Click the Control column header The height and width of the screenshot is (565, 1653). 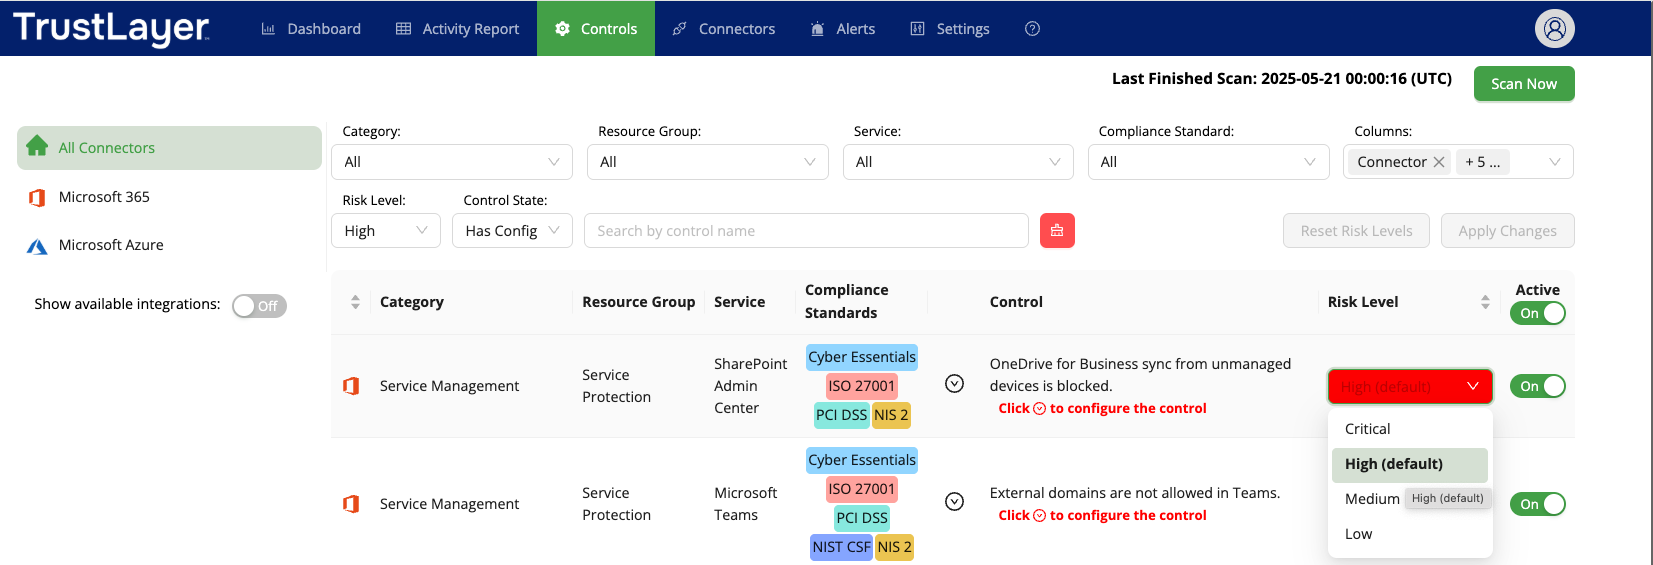pyautogui.click(x=1016, y=302)
